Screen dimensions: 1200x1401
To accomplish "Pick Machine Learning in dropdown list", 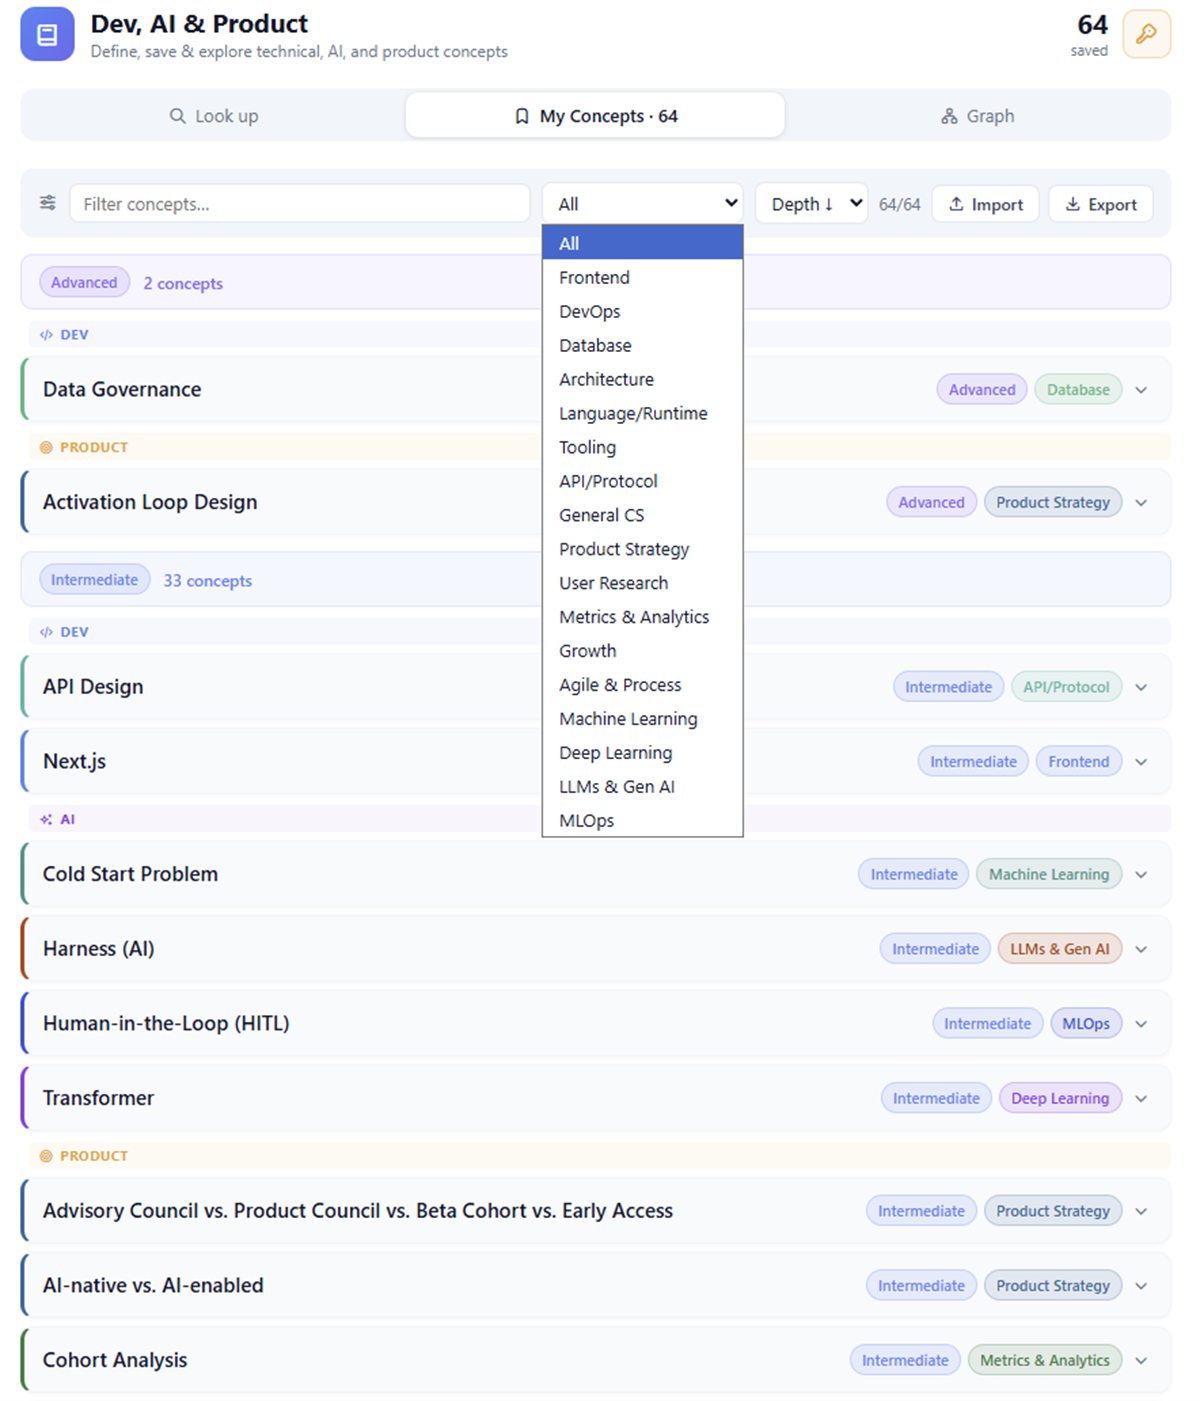I will (642, 719).
